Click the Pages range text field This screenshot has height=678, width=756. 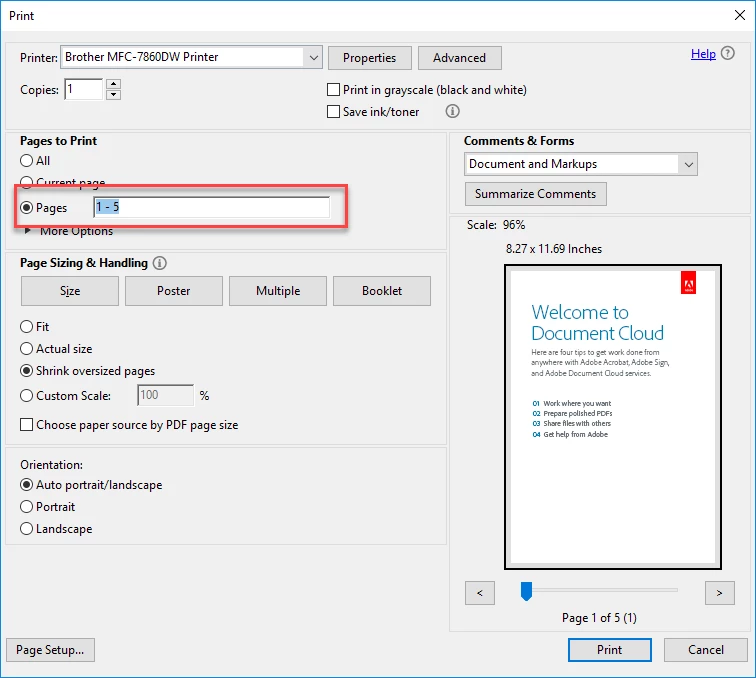click(x=212, y=207)
